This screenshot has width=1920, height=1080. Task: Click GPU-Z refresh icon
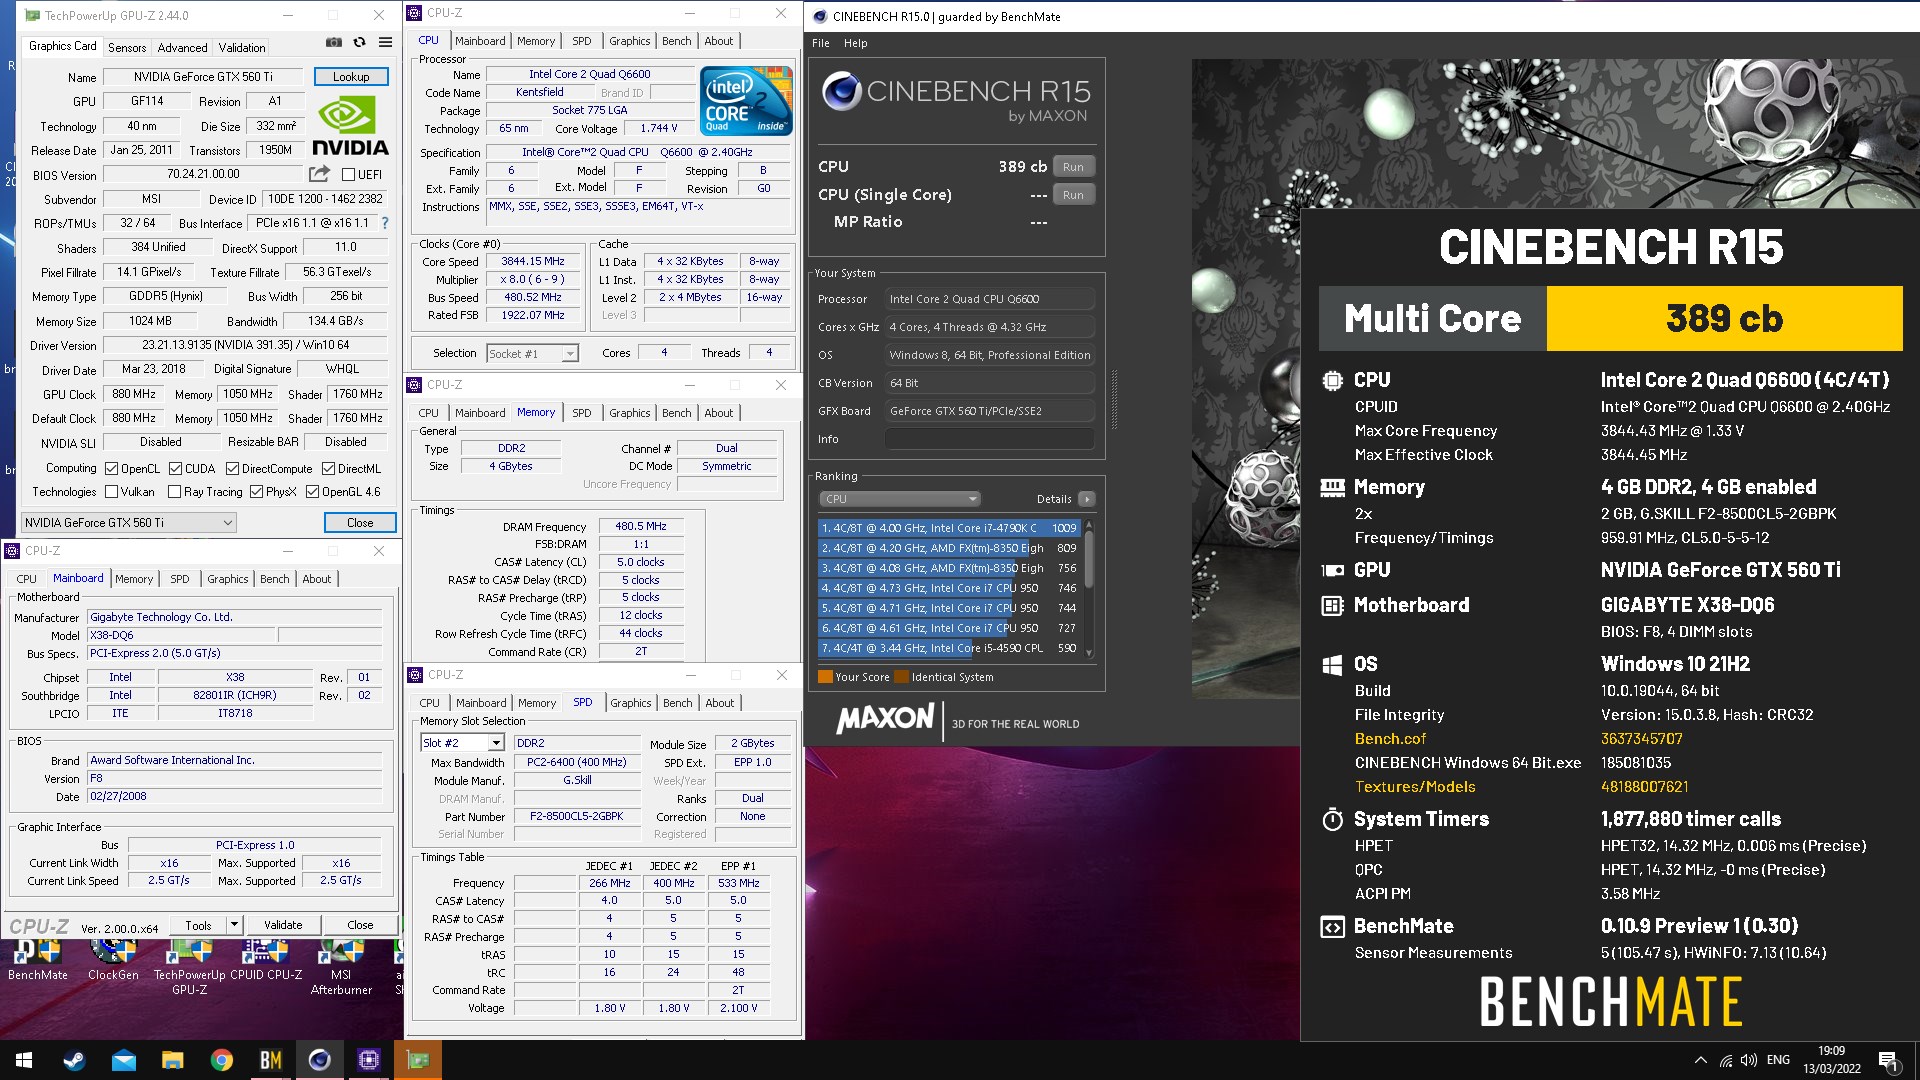[x=359, y=43]
